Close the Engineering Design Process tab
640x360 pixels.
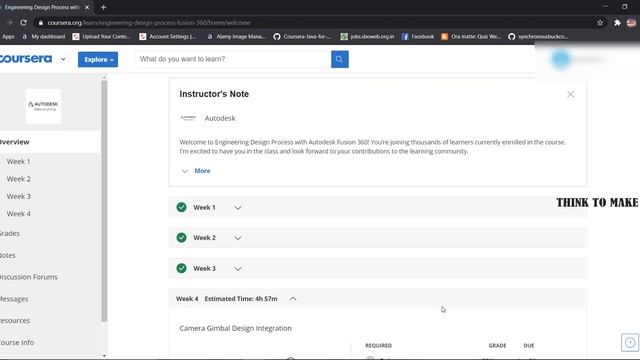(x=87, y=7)
